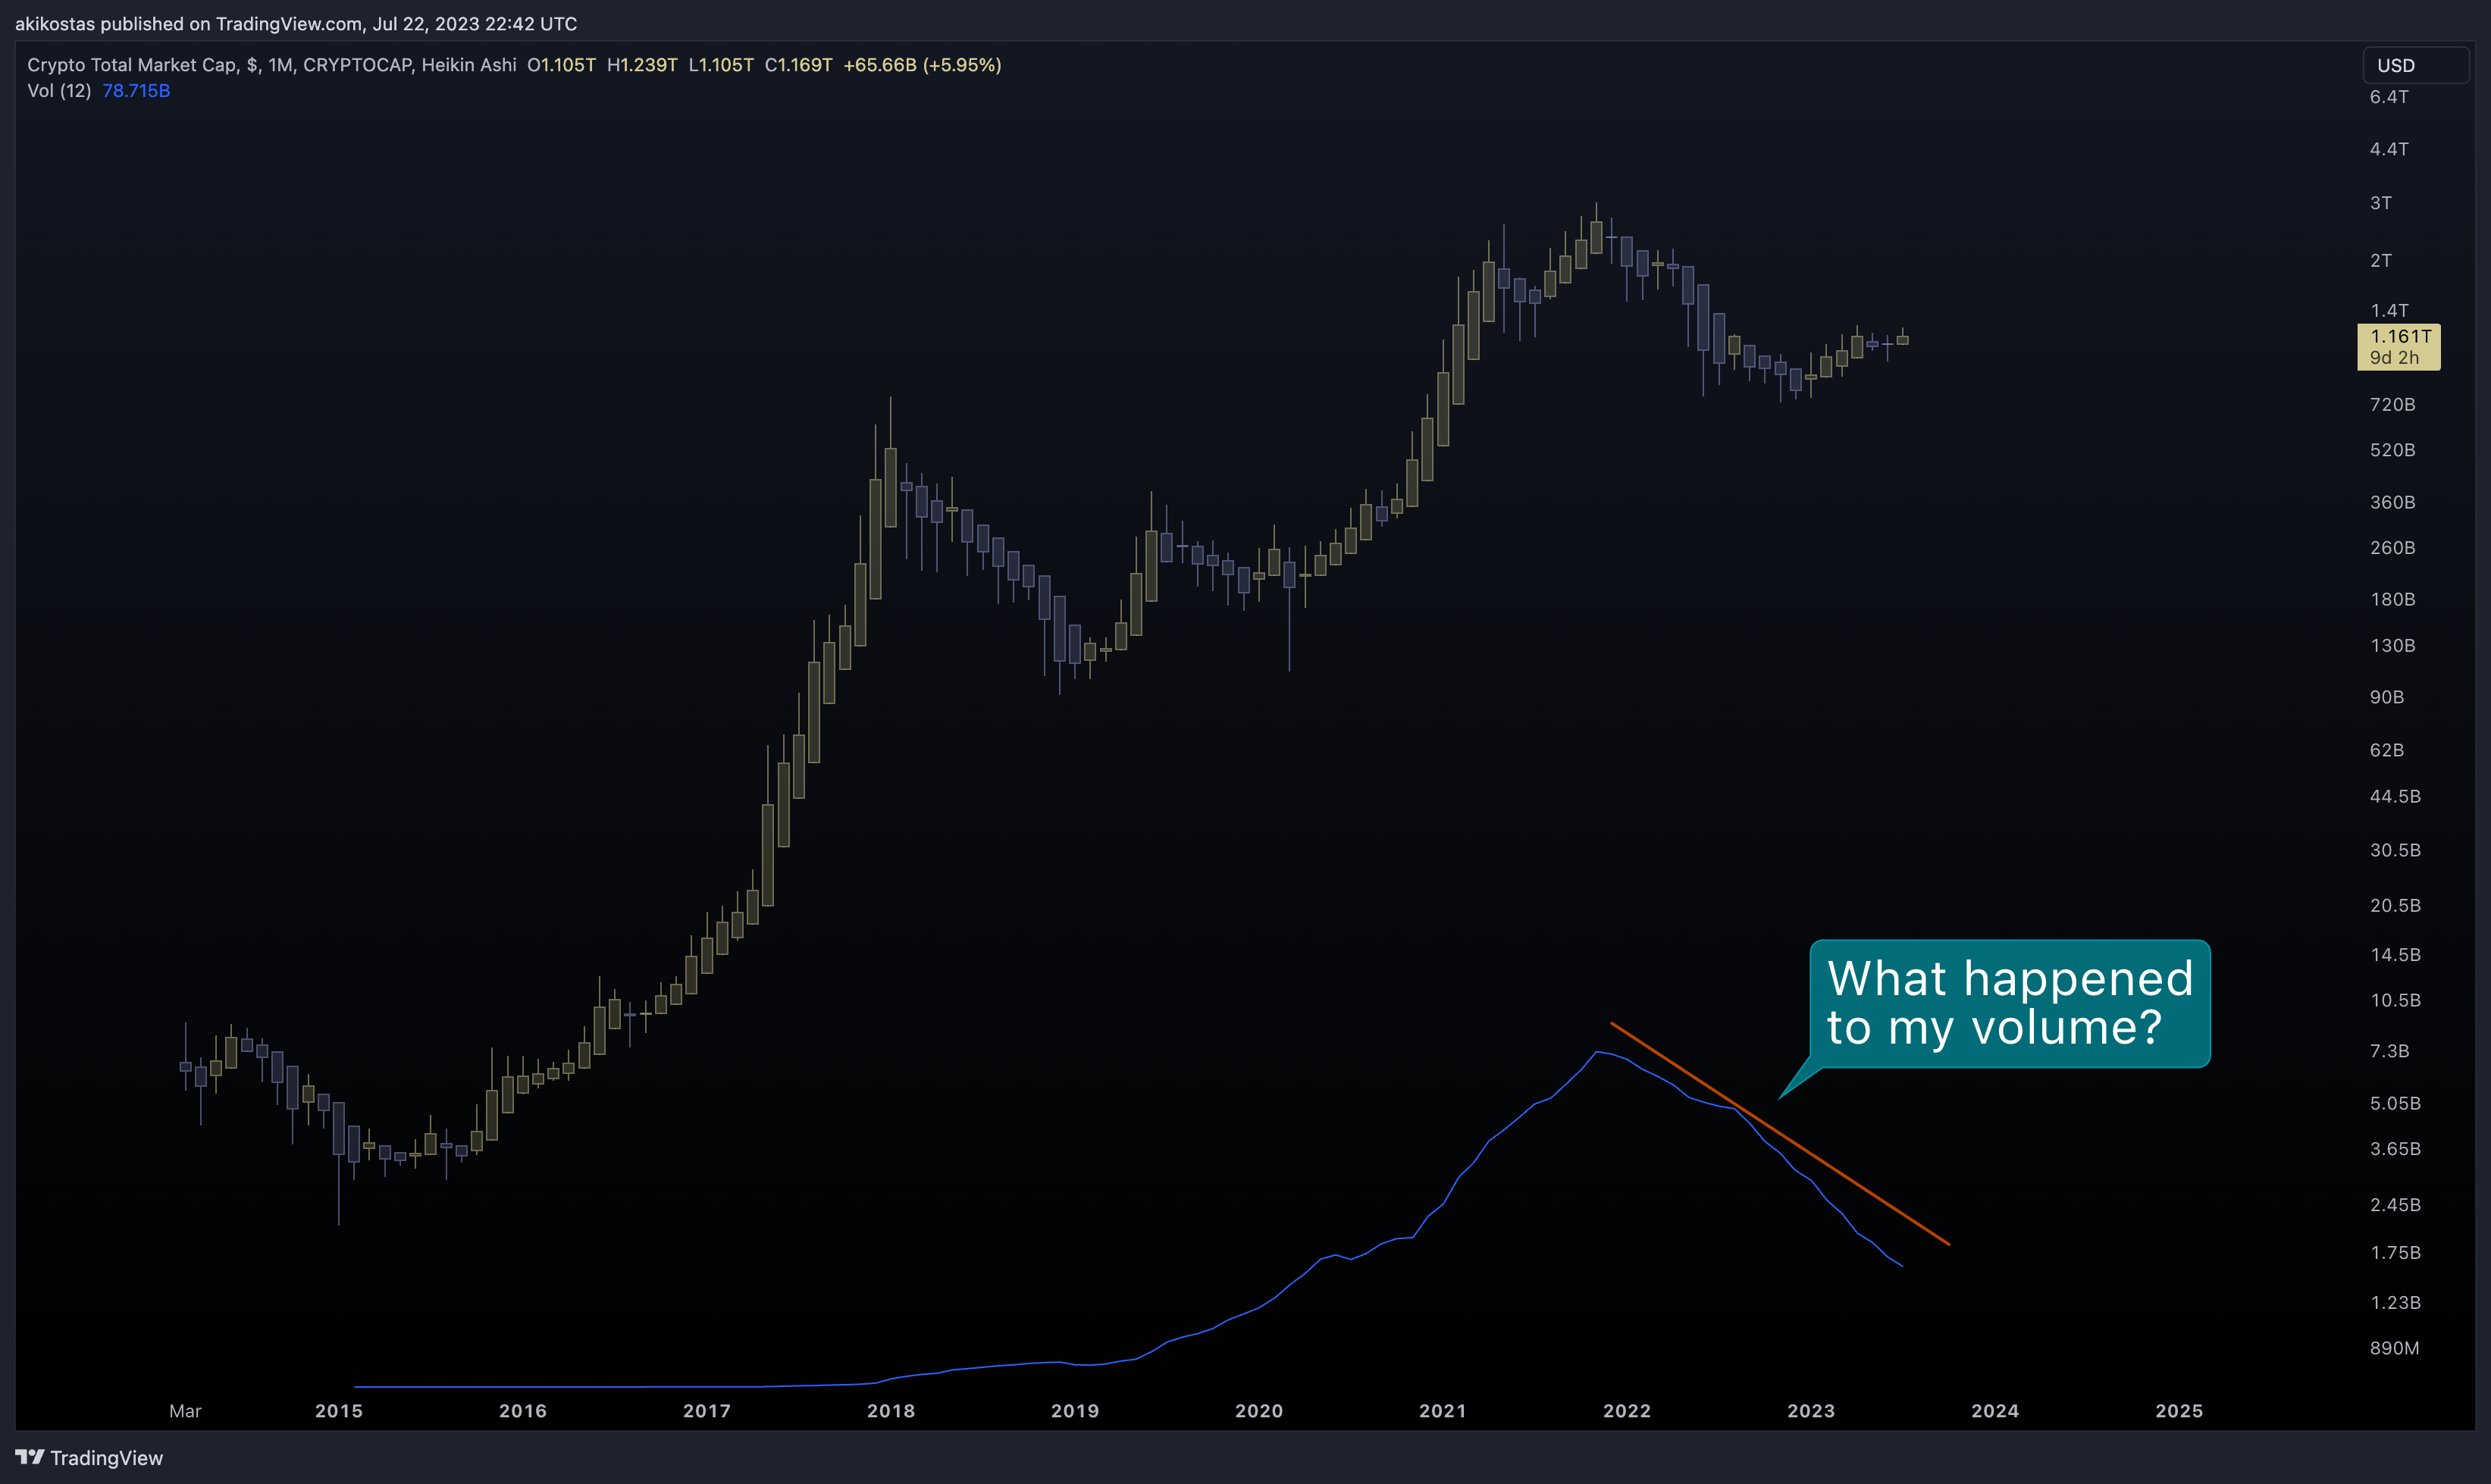Click the 2024 label on time axis

[1995, 1411]
